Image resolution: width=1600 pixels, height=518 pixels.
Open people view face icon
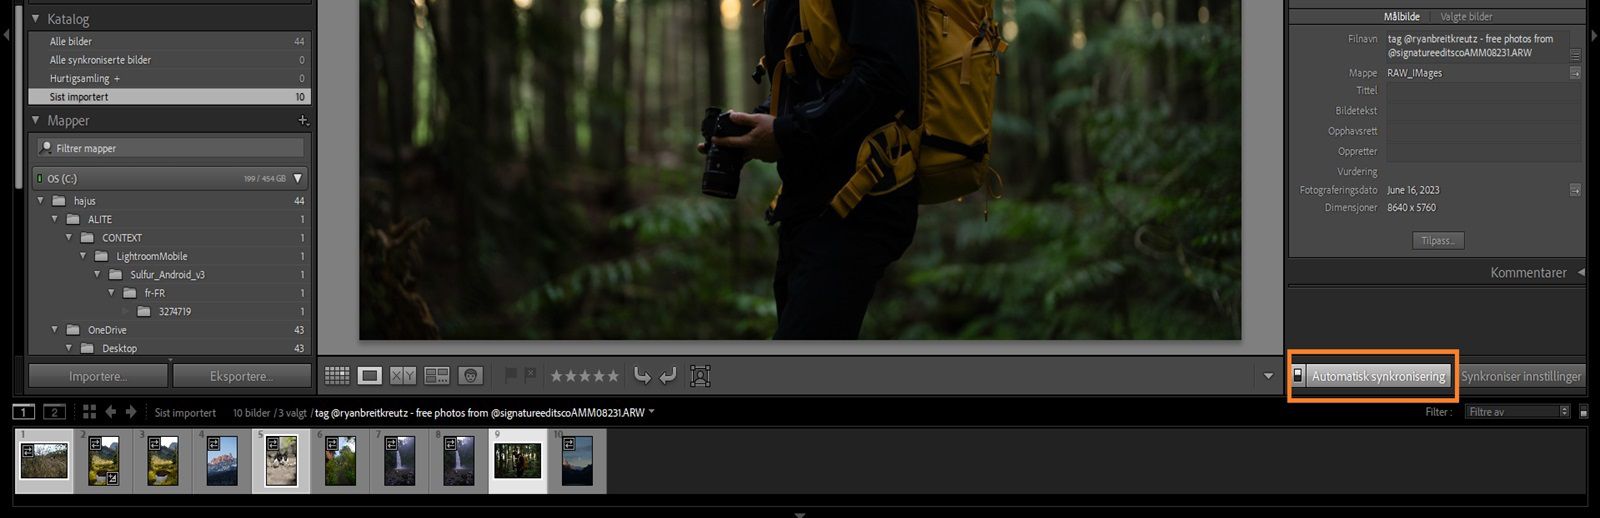(x=471, y=376)
